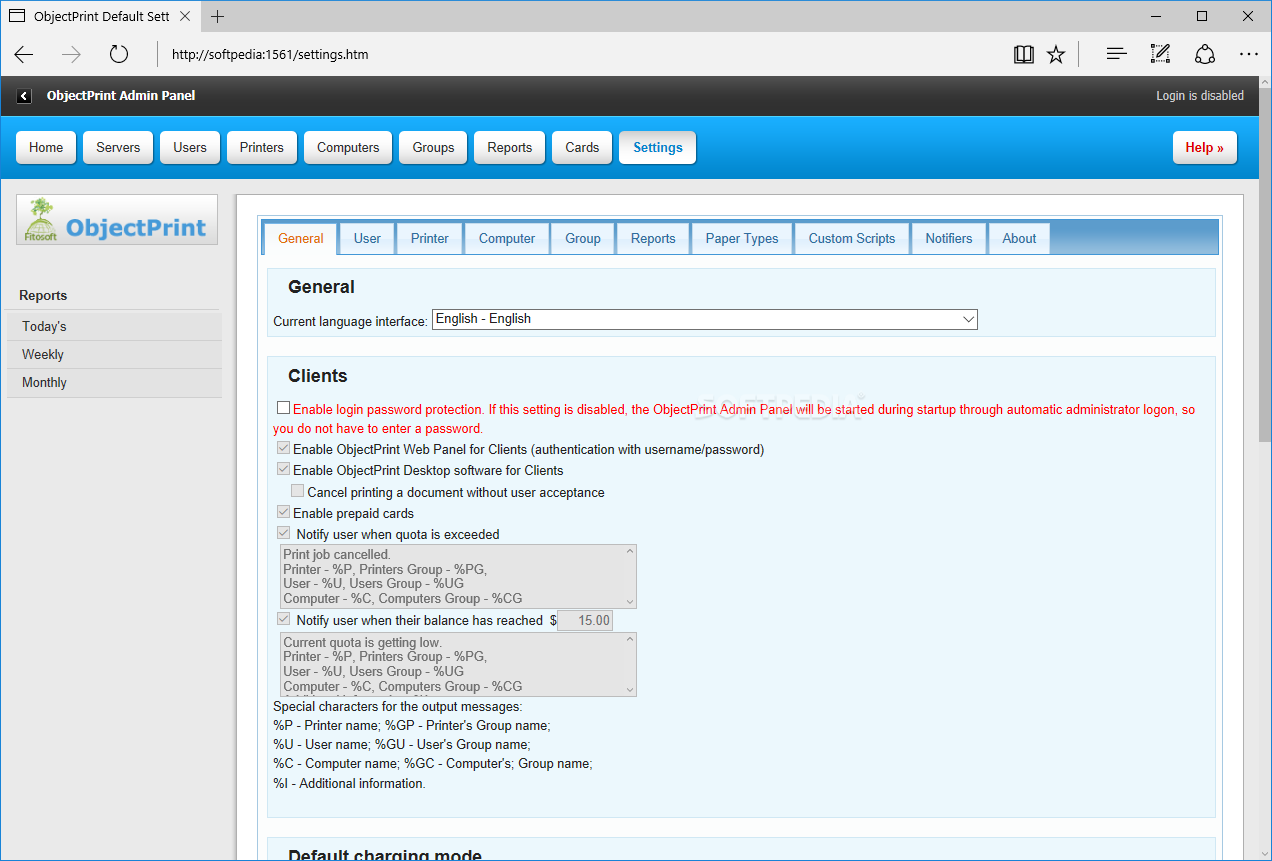
Task: Click the balance threshold 15.00 field
Action: click(x=585, y=620)
